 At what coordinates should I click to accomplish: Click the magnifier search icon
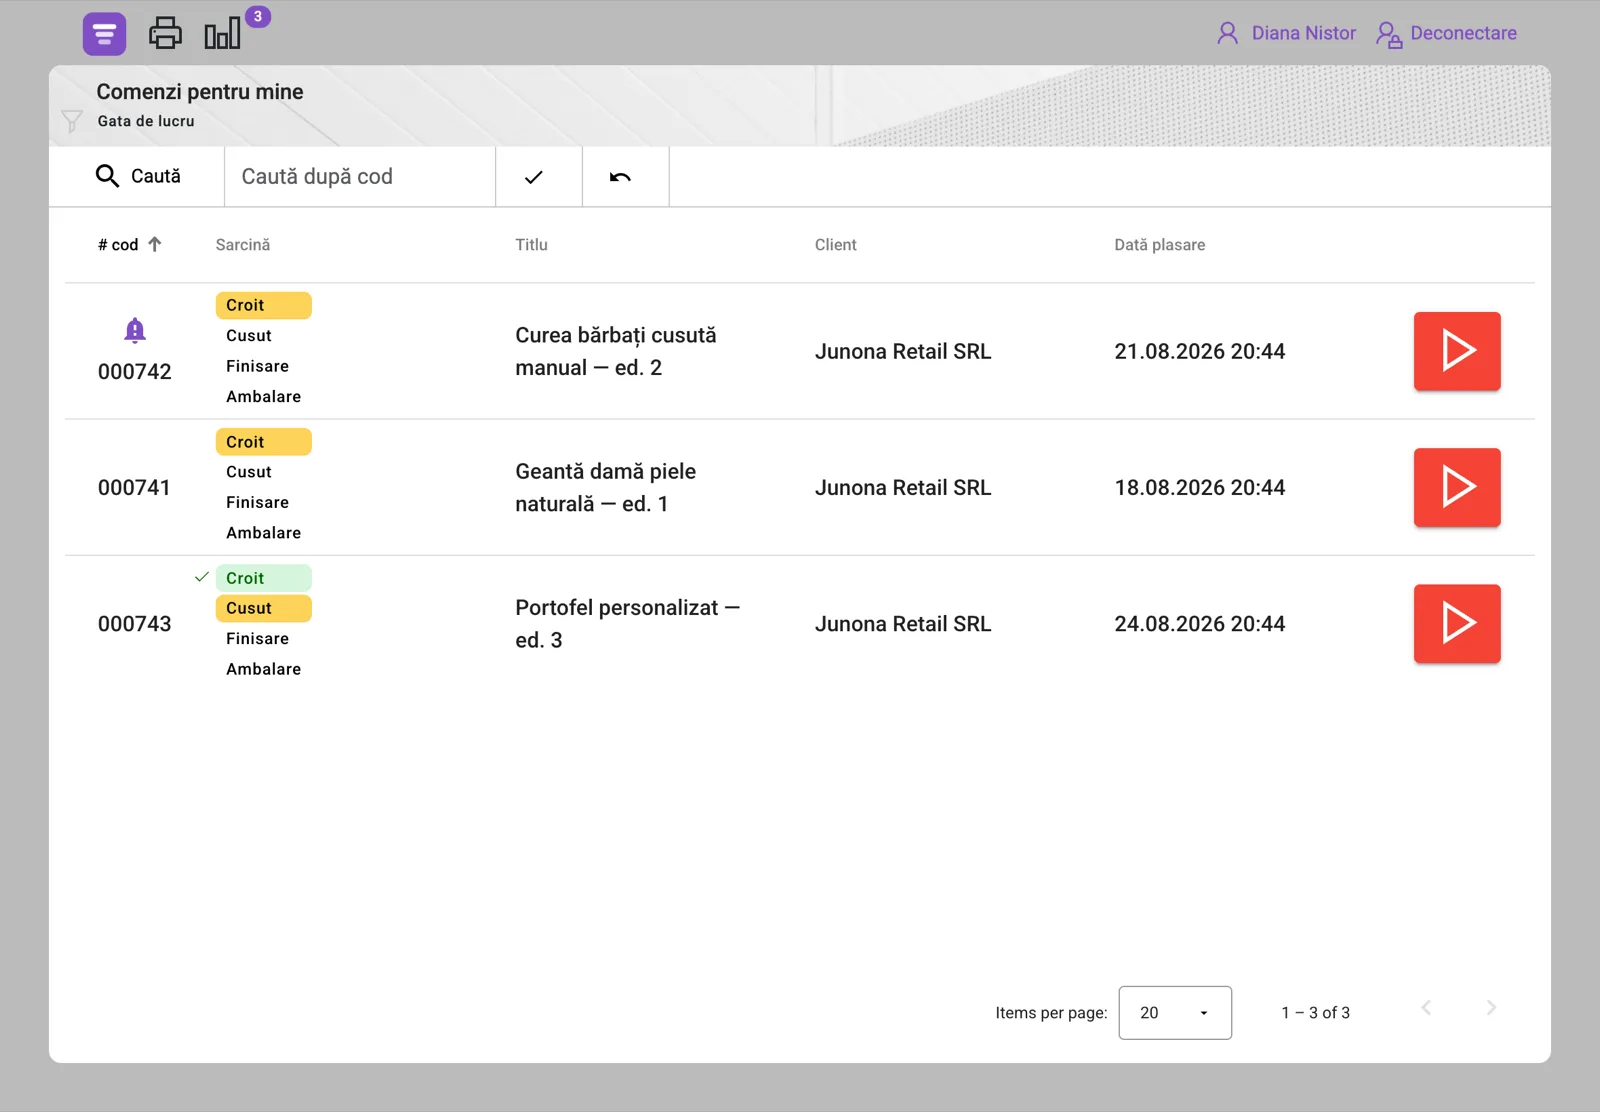pyautogui.click(x=107, y=176)
